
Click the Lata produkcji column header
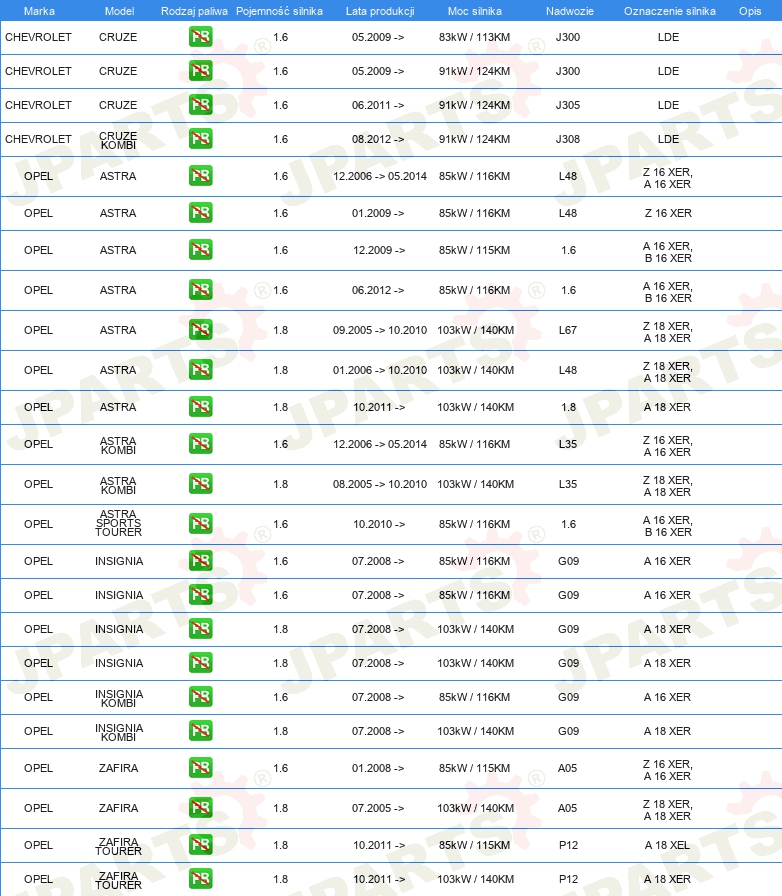pyautogui.click(x=380, y=11)
